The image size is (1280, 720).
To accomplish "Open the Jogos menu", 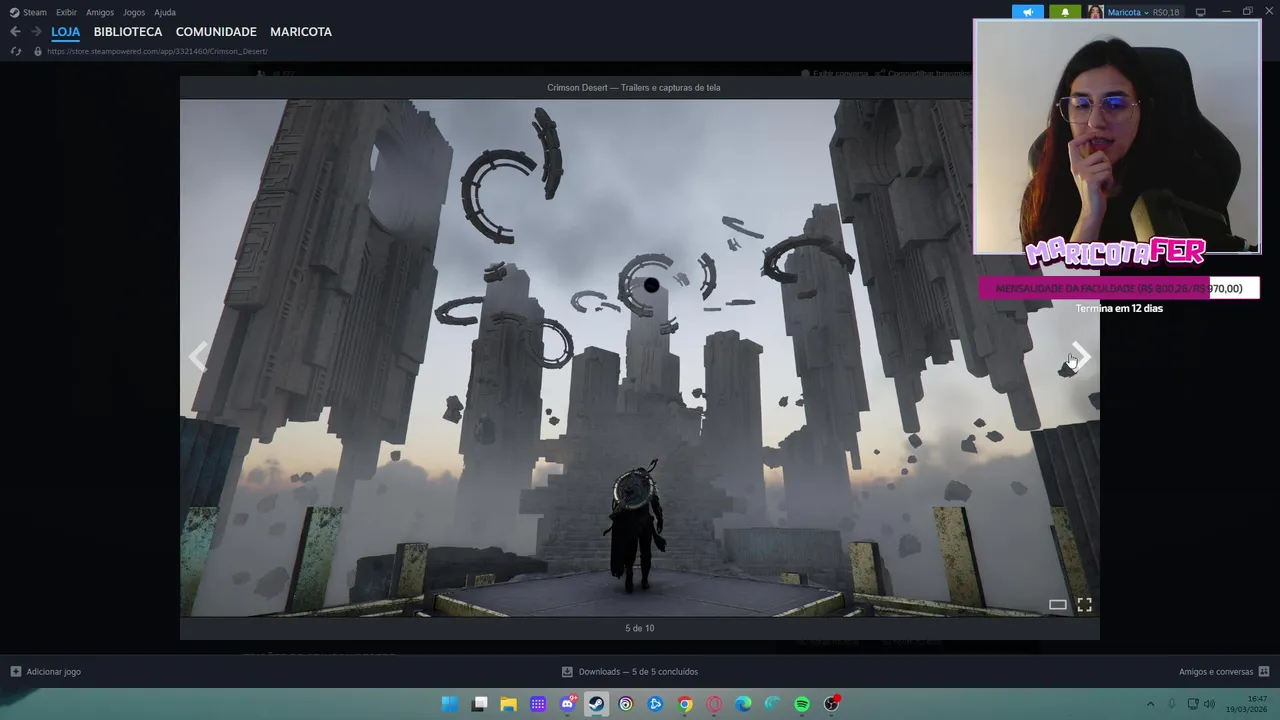I will [x=134, y=12].
